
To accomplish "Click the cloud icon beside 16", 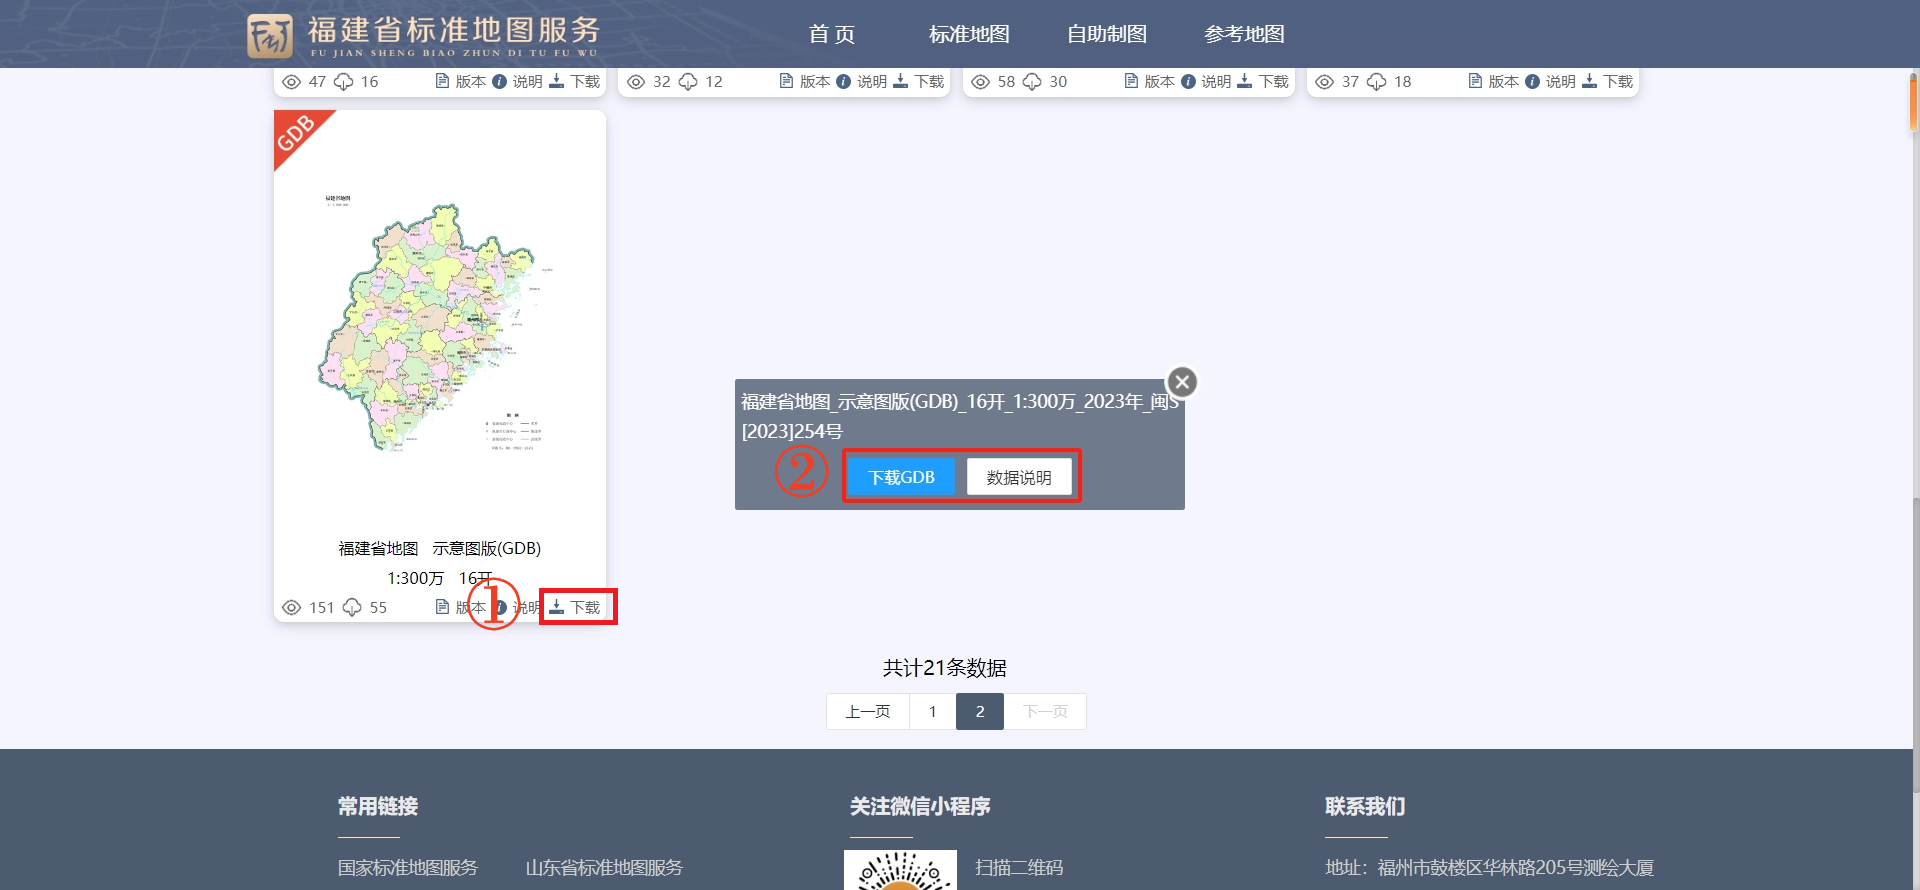I will click(343, 82).
